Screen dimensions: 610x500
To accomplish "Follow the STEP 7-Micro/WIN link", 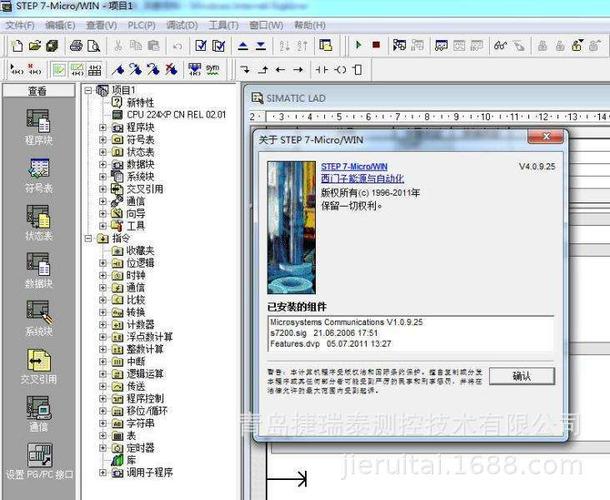I will tap(354, 167).
